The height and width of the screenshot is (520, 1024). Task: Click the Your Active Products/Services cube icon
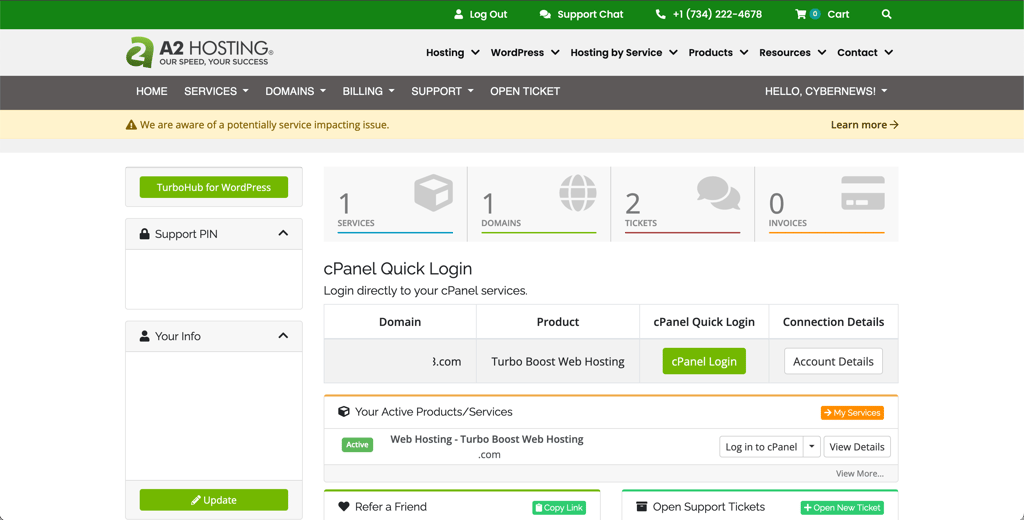tap(344, 412)
